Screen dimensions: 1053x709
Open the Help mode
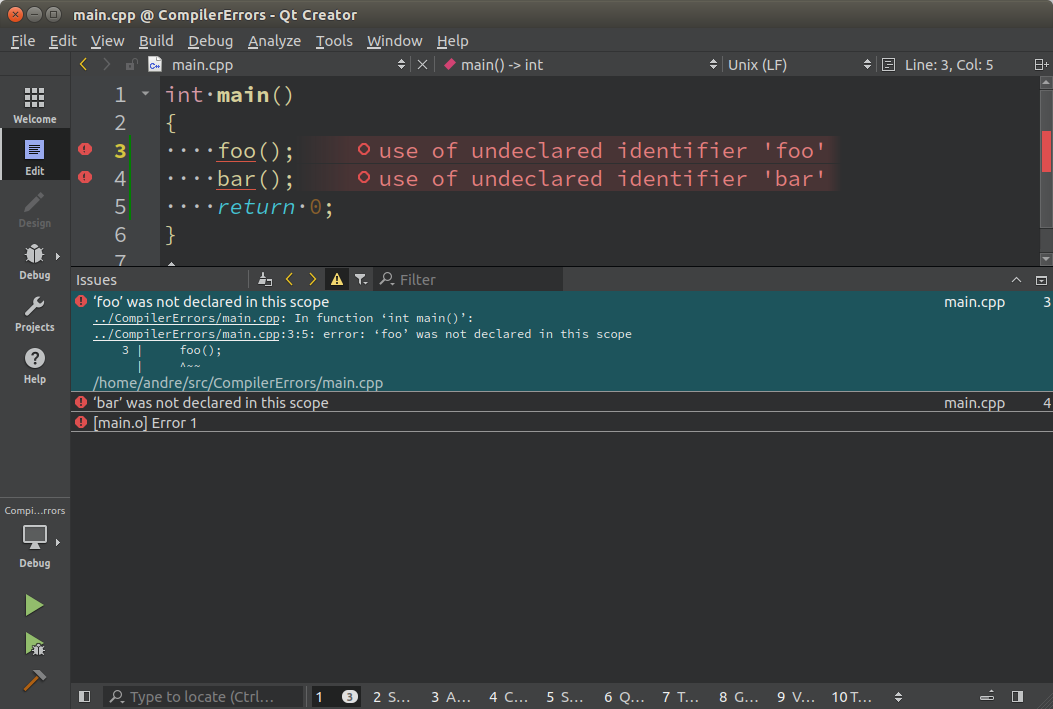pyautogui.click(x=34, y=365)
